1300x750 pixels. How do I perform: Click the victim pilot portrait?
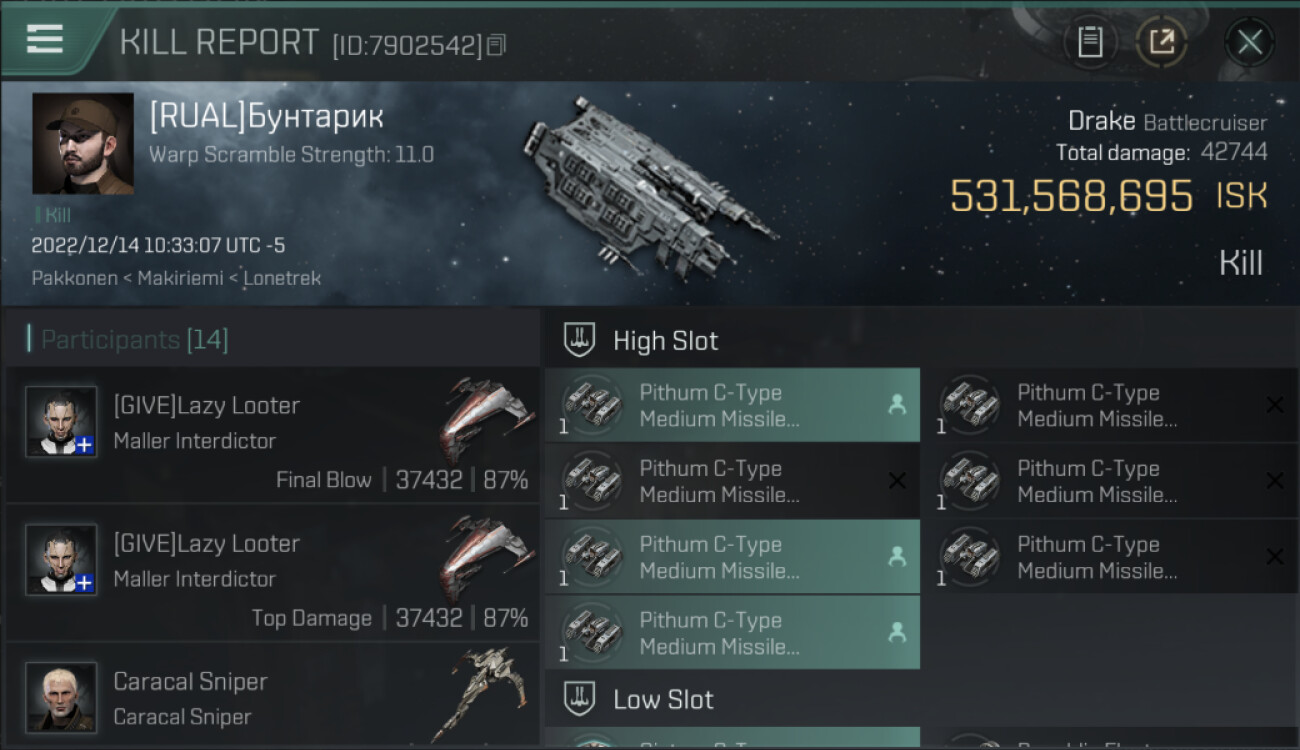pyautogui.click(x=83, y=143)
